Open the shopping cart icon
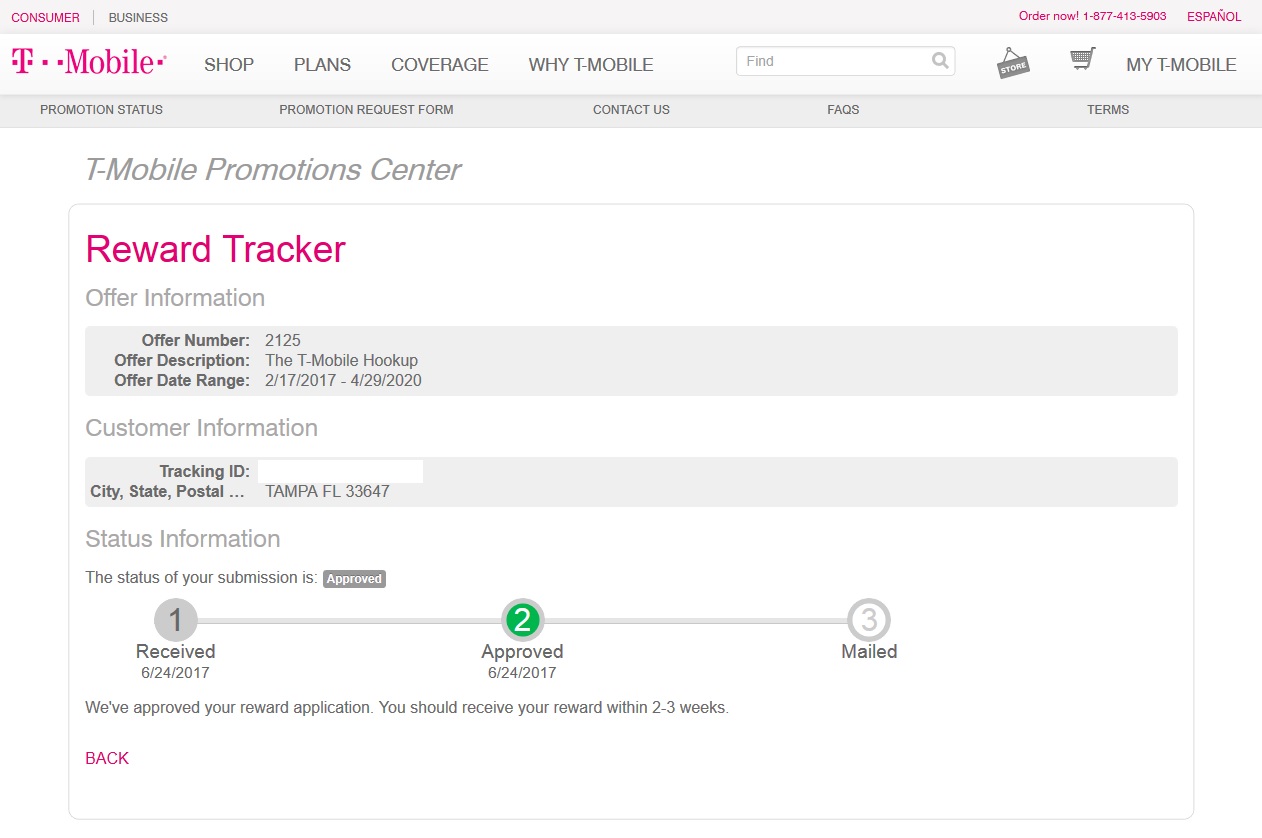1262x838 pixels. 1082,59
